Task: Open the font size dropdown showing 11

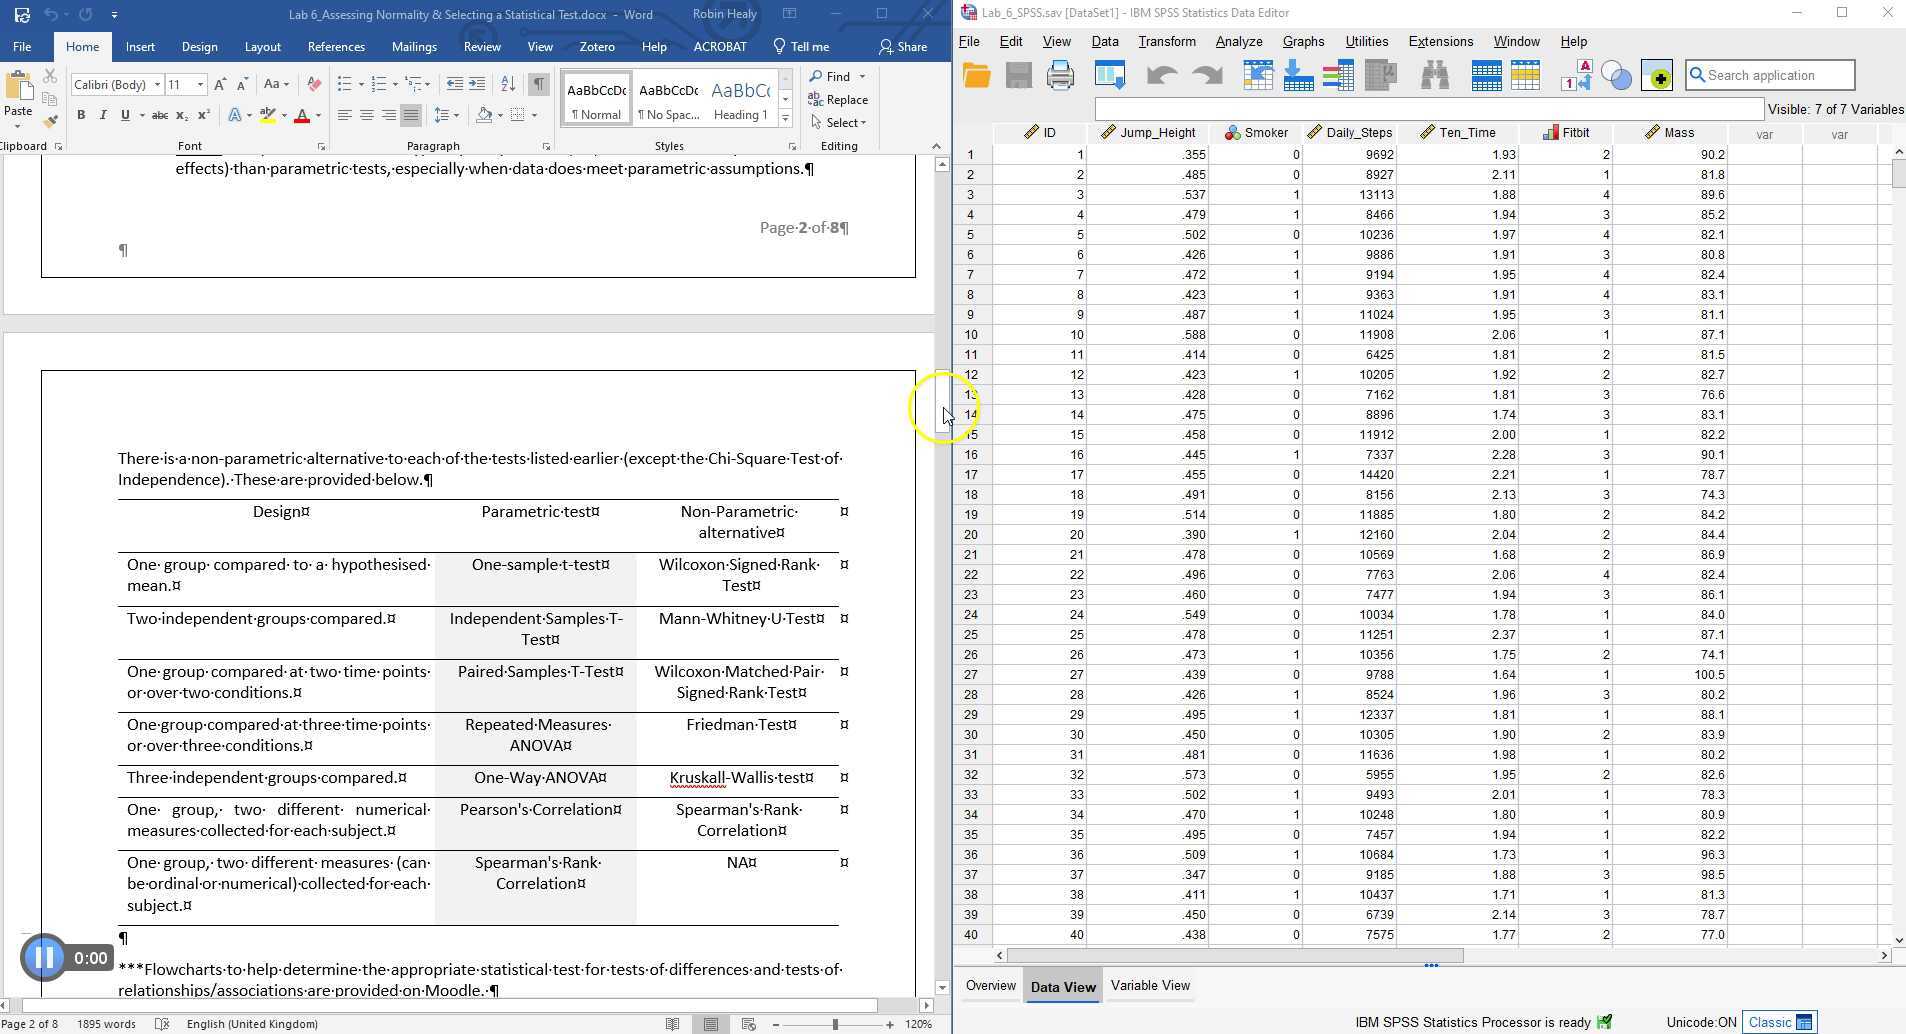Action: pos(200,85)
